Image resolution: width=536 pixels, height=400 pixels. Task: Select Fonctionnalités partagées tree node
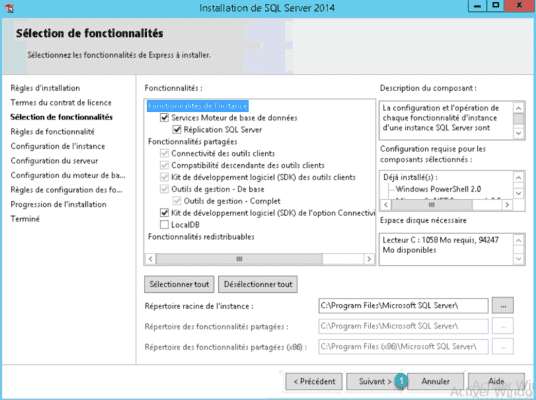pos(192,142)
